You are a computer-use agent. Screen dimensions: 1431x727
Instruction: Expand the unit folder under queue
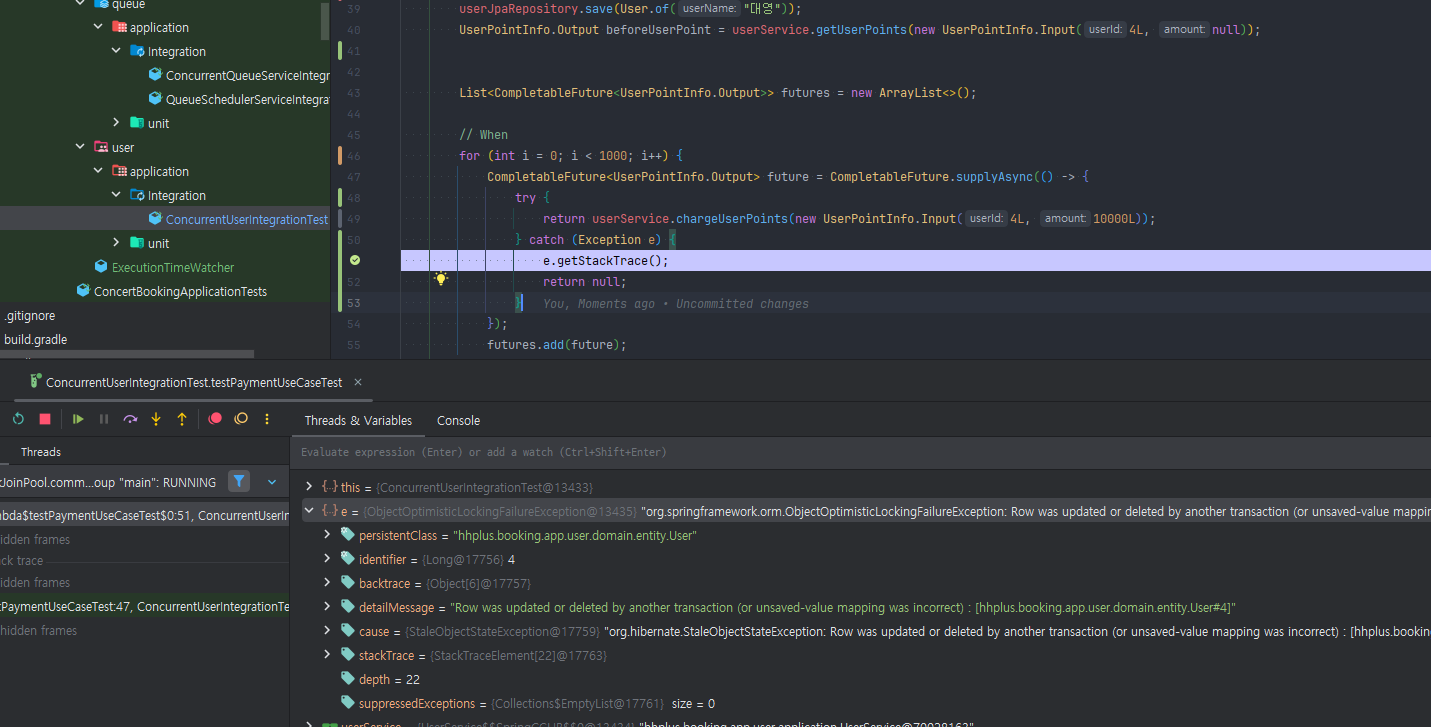[x=117, y=123]
